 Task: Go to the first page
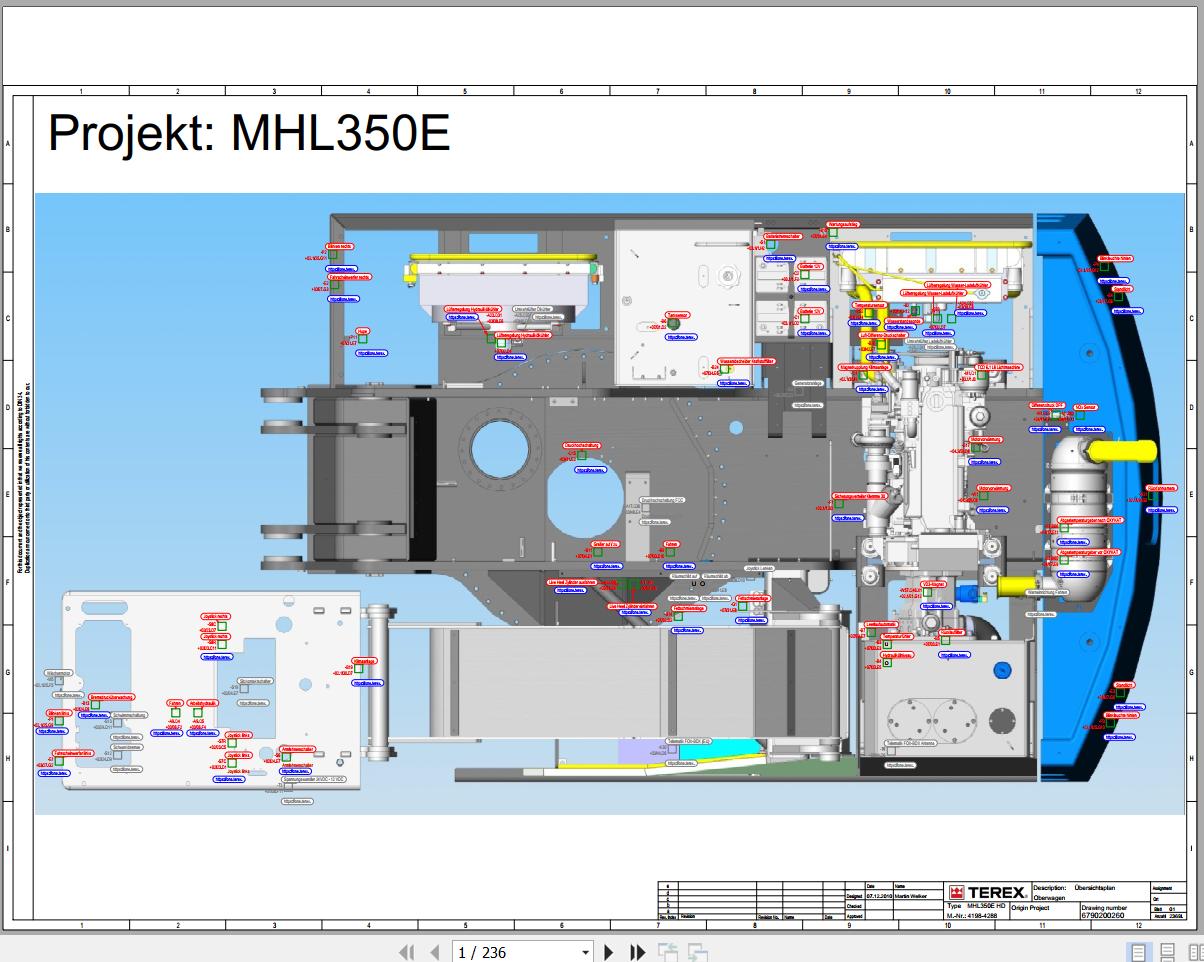[406, 952]
